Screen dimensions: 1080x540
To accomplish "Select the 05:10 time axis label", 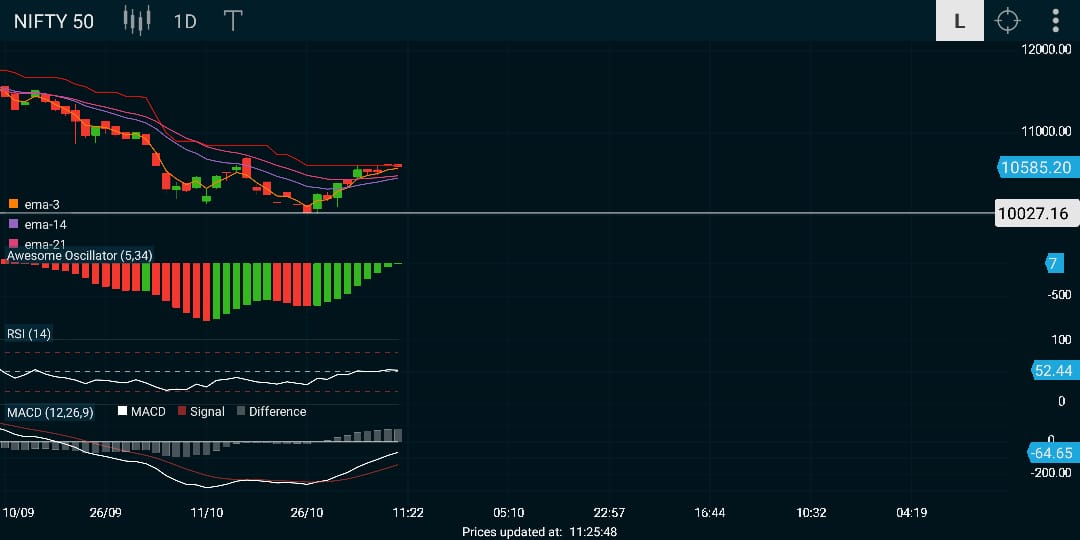I will pos(508,512).
